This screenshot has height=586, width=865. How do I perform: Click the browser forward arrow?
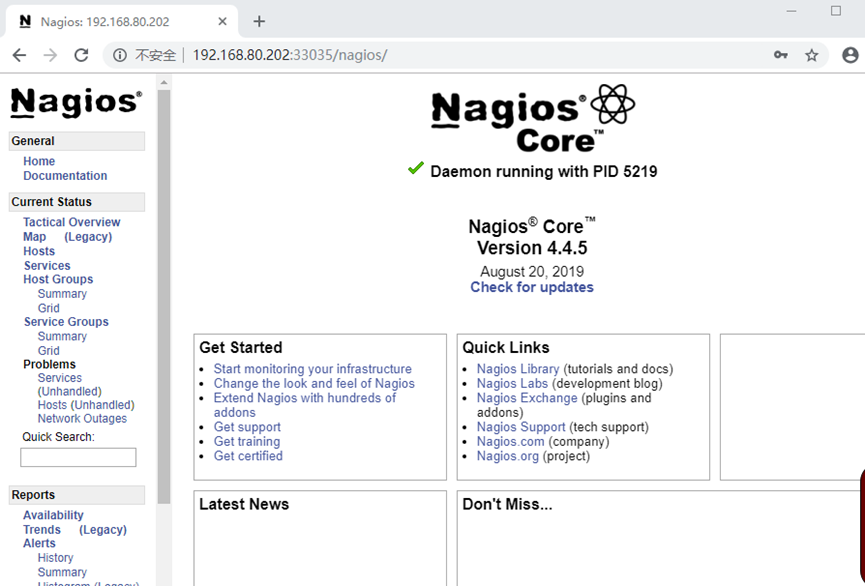click(50, 55)
